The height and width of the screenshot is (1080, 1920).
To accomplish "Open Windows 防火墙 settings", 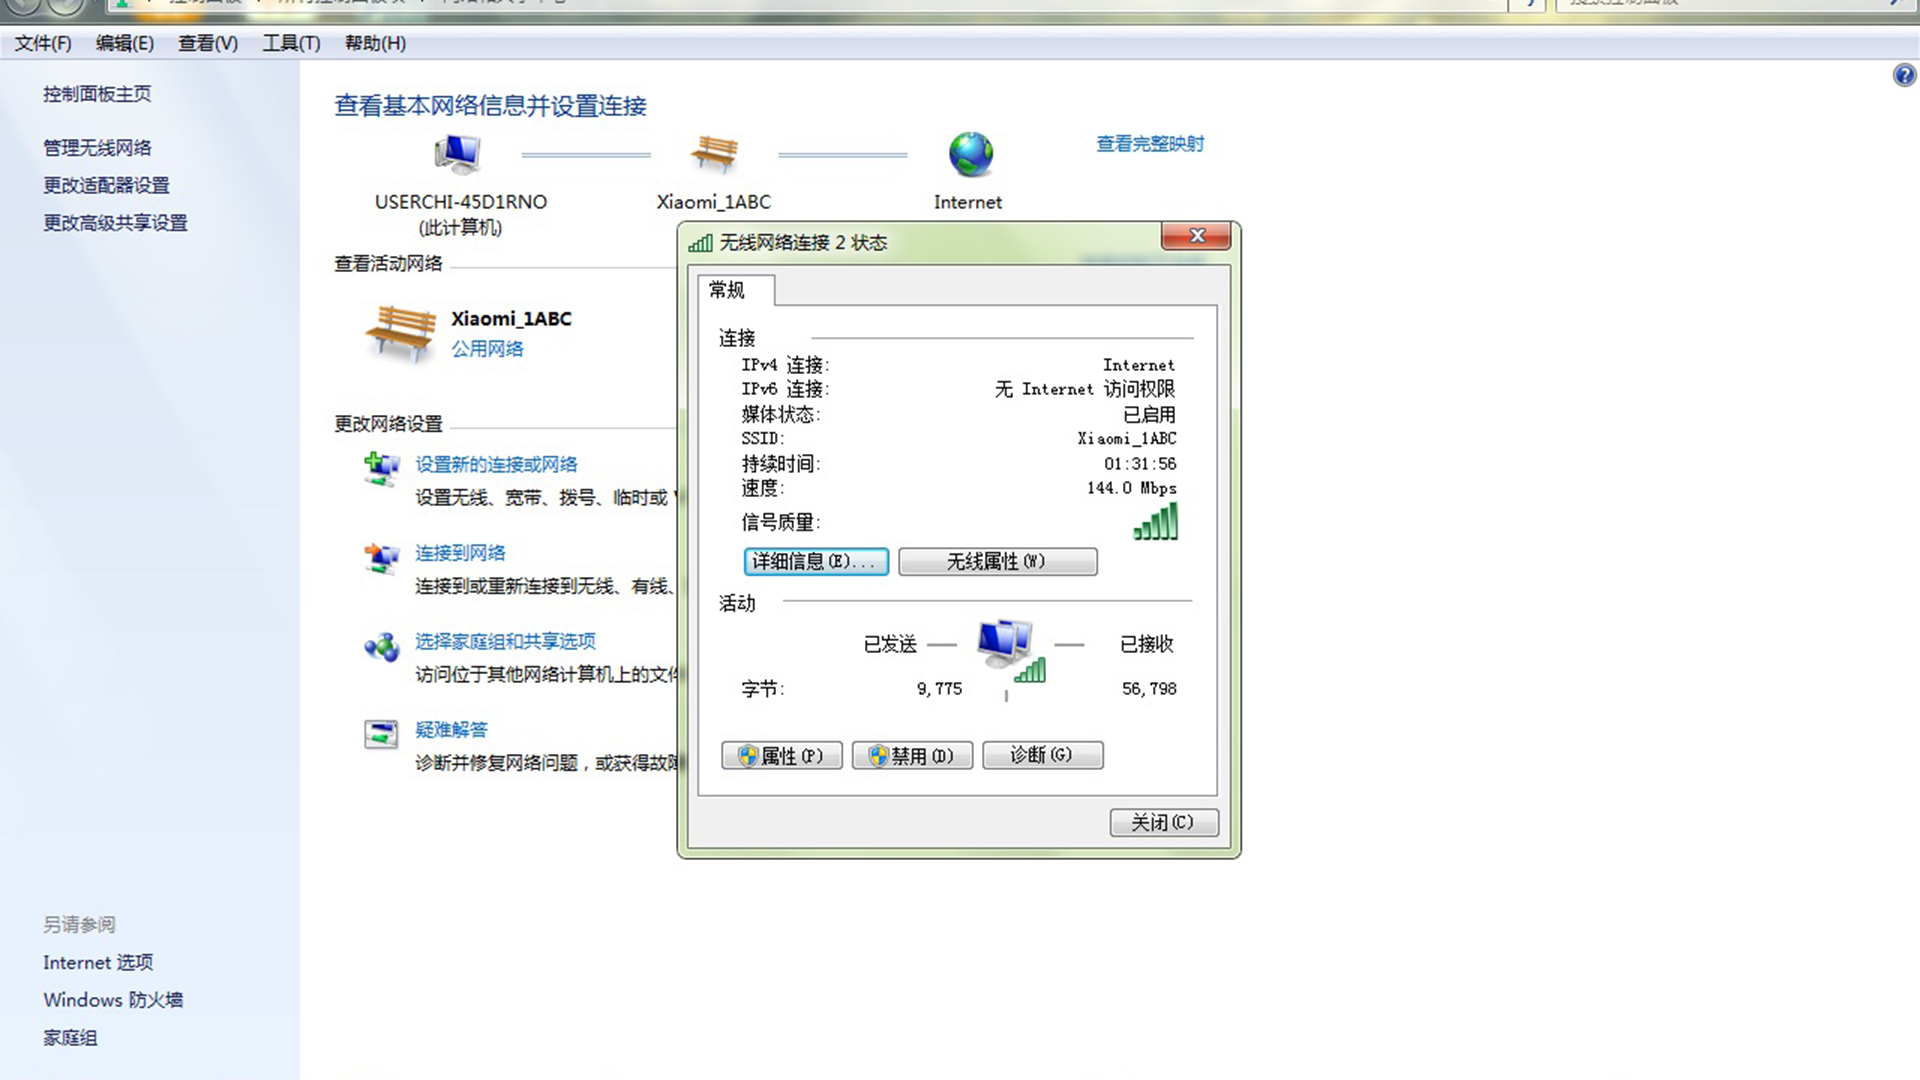I will 113,999.
